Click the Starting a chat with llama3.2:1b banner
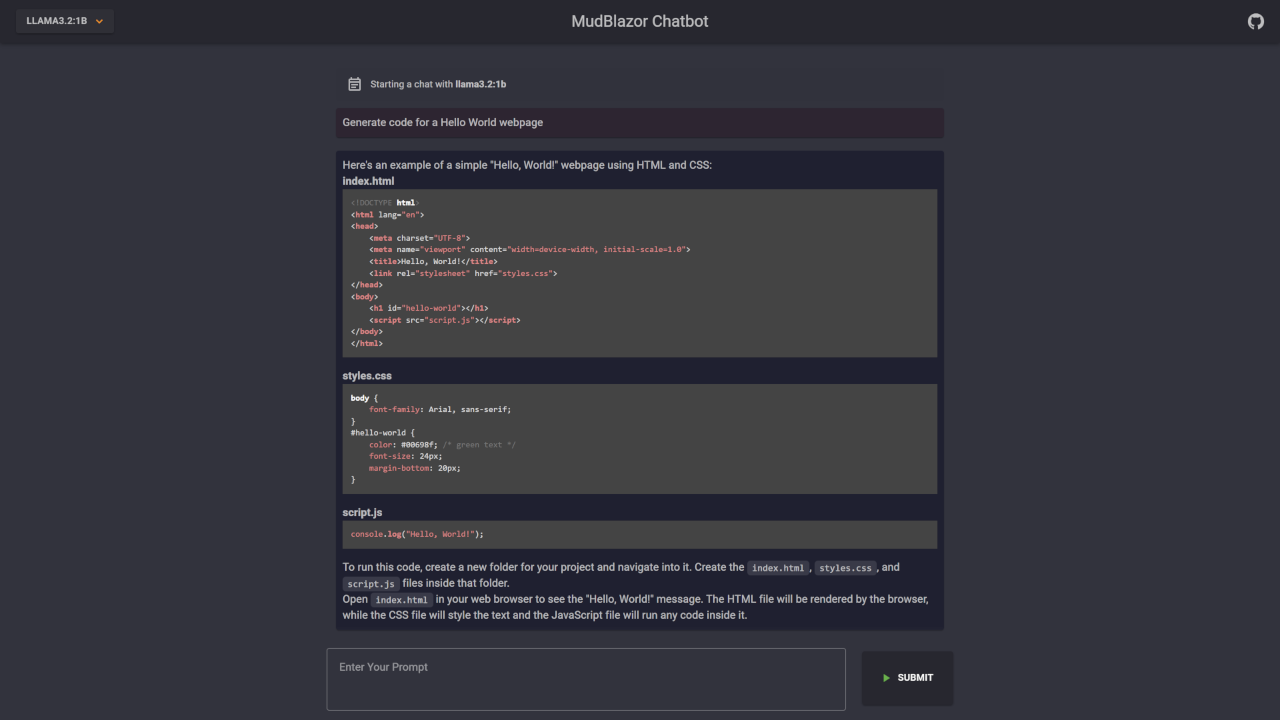1280x720 pixels. (x=640, y=84)
